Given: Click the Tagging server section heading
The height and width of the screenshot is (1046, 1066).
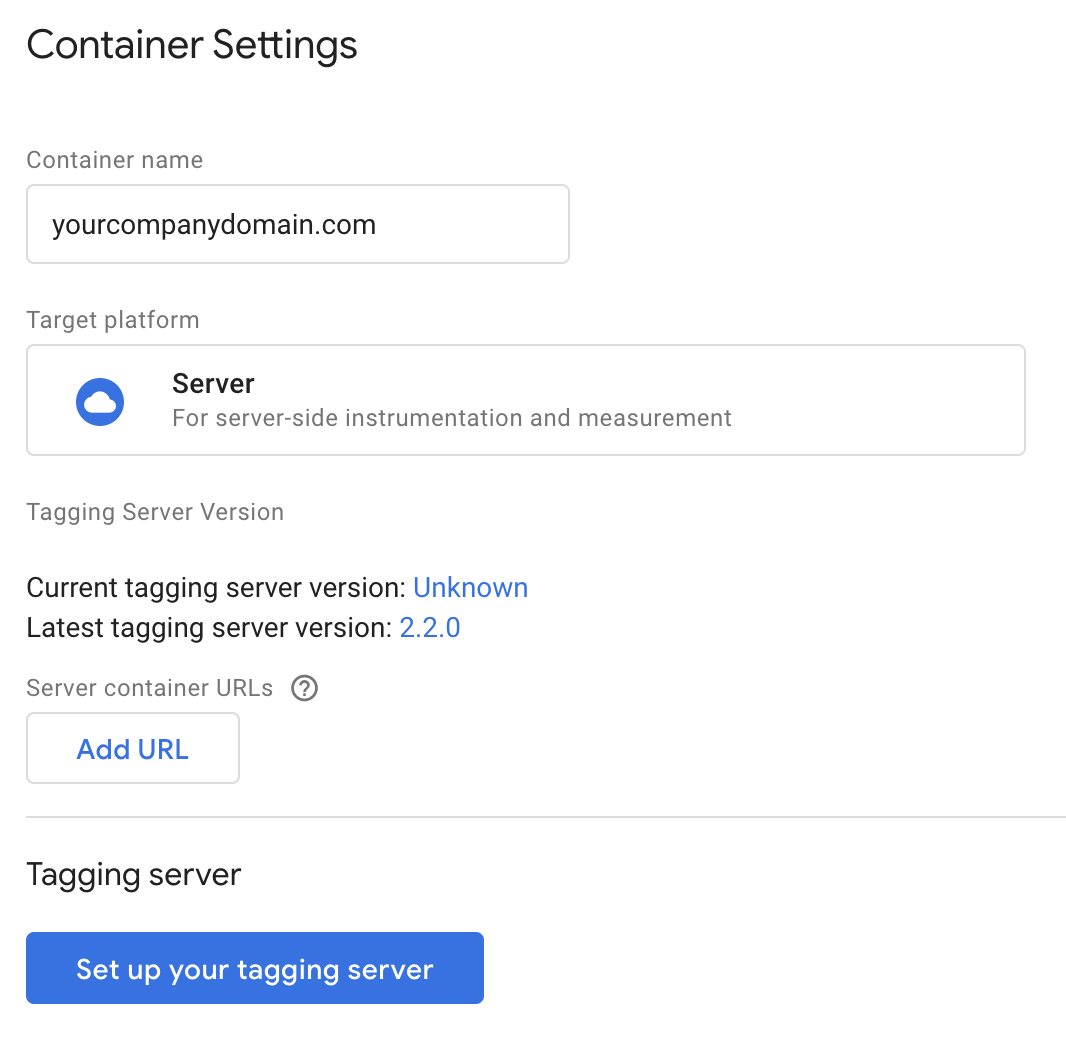Looking at the screenshot, I should pos(134,875).
